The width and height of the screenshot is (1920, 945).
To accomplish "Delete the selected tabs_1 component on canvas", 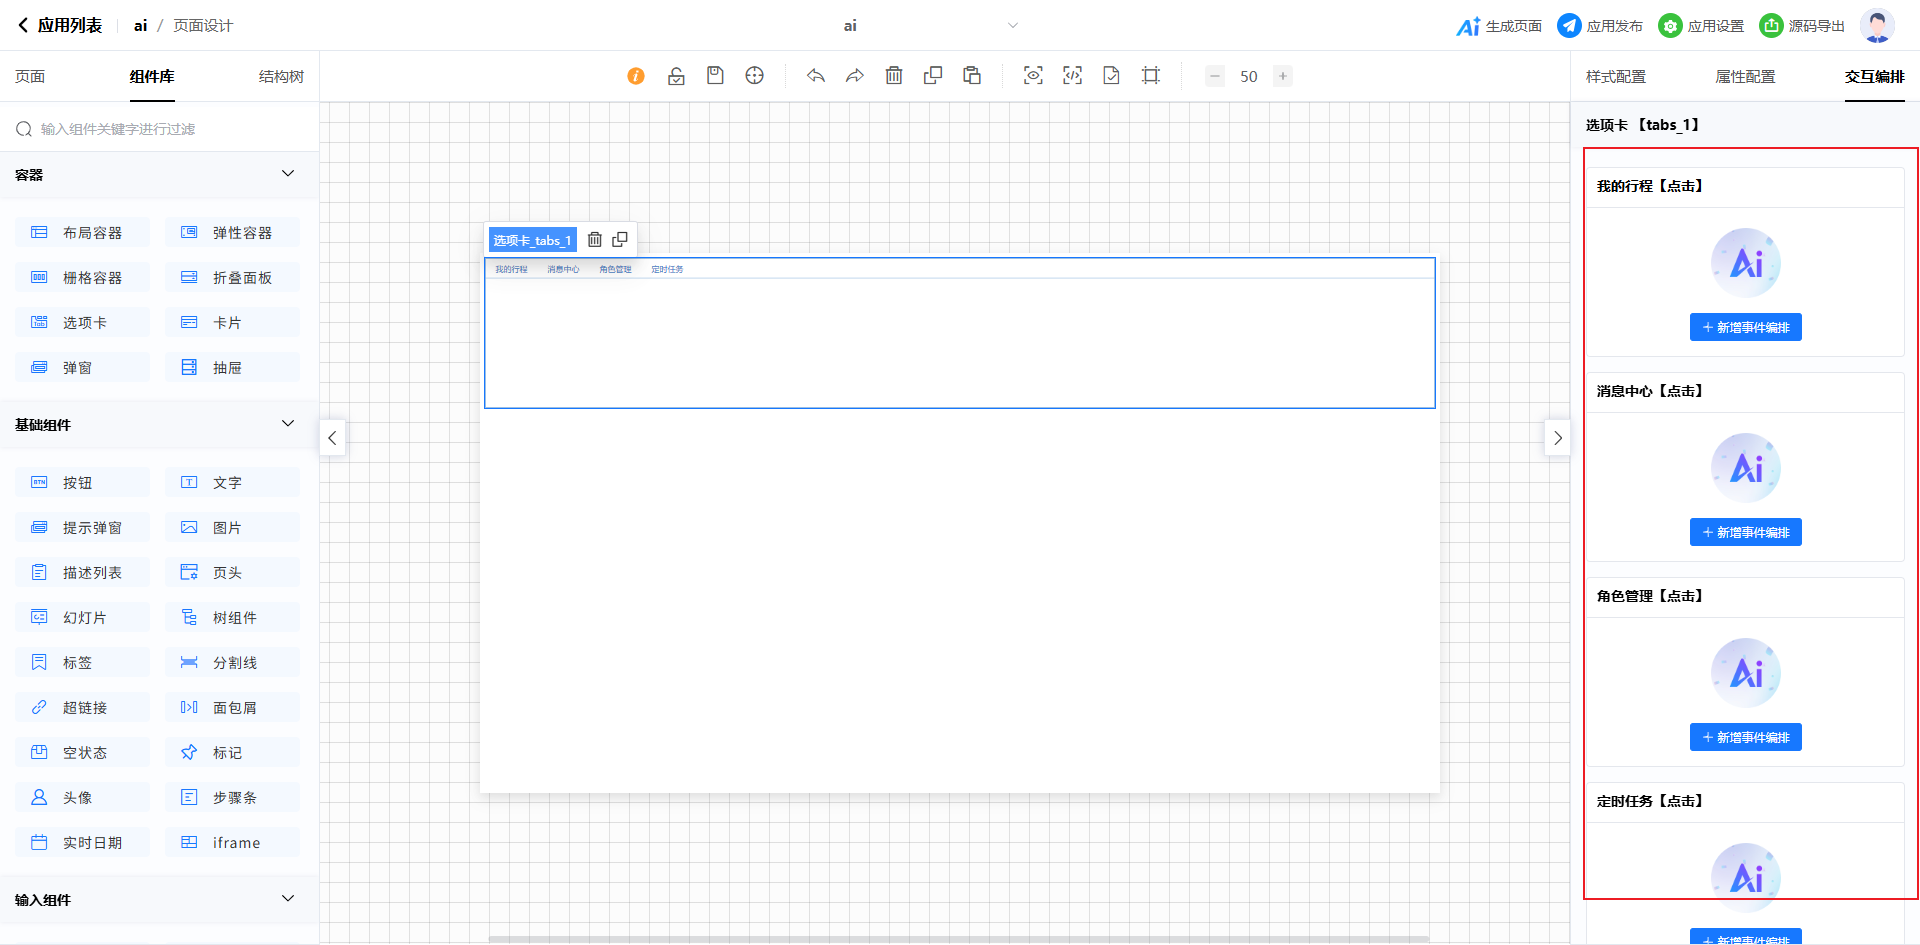I will [x=595, y=240].
